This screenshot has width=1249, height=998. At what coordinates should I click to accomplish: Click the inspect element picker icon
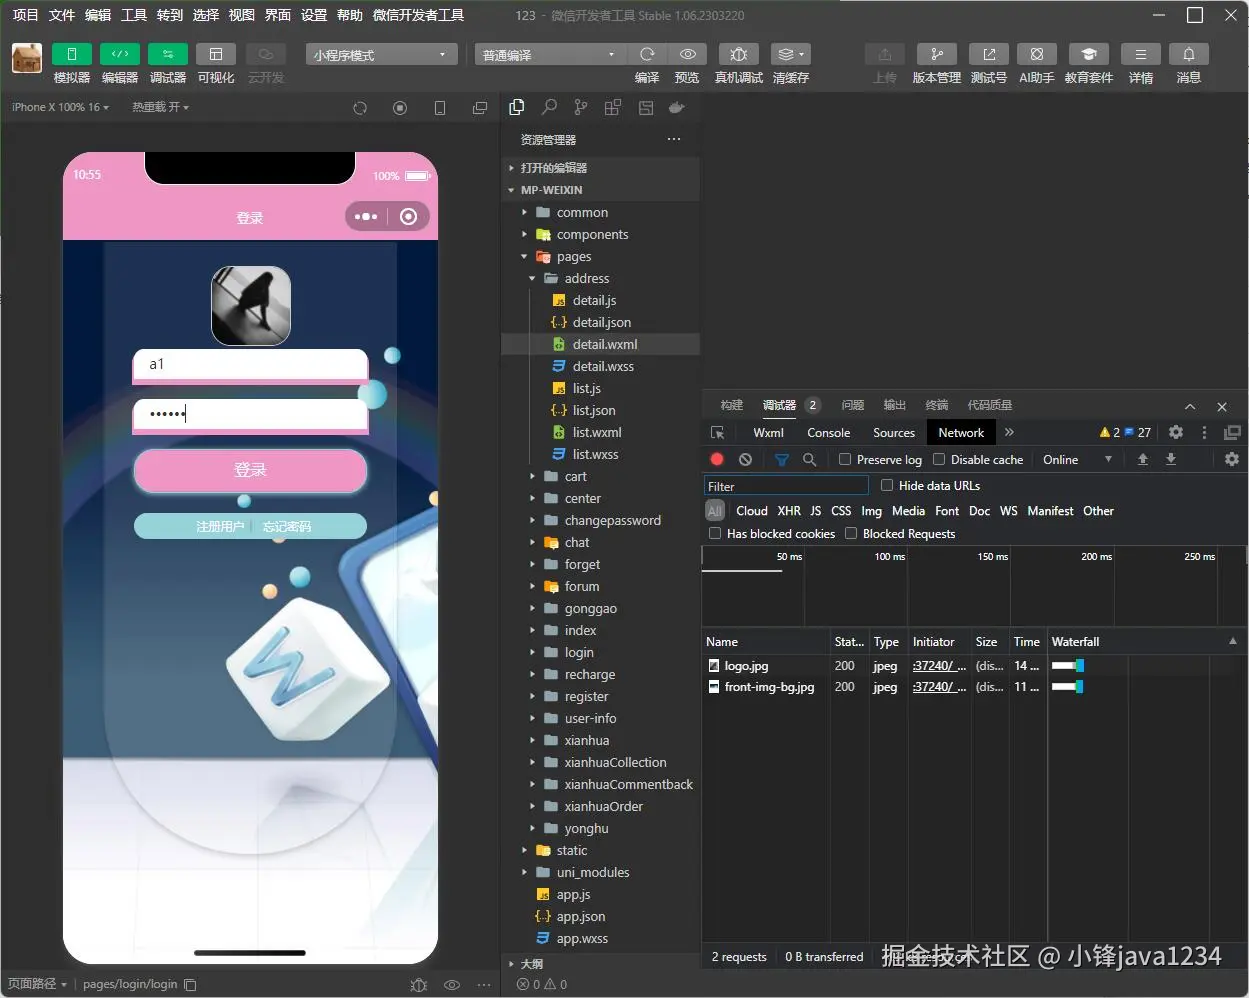coord(717,433)
